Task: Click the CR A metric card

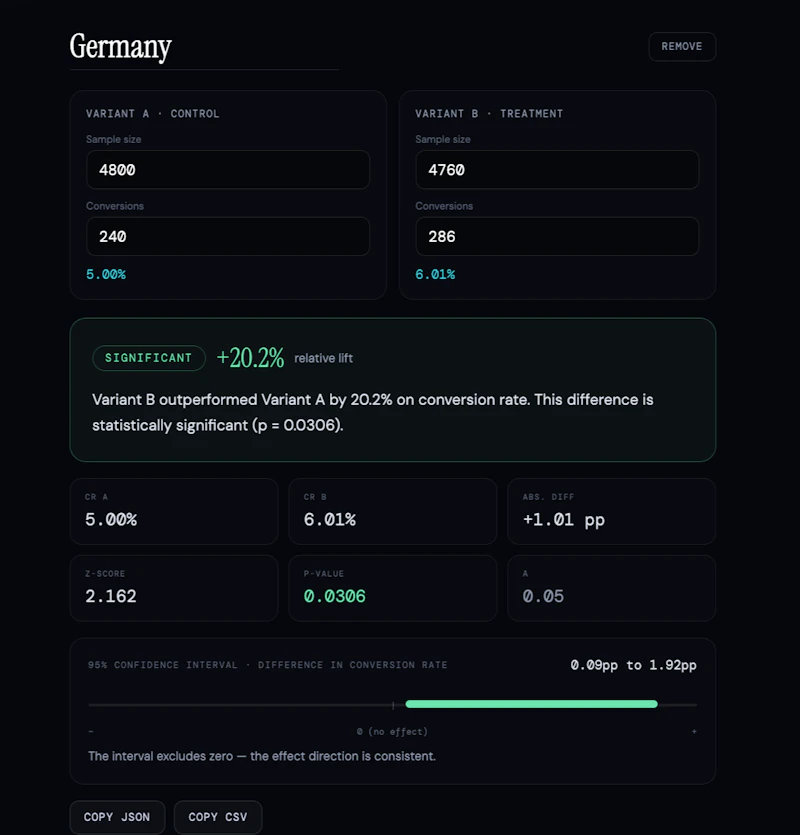Action: click(174, 511)
